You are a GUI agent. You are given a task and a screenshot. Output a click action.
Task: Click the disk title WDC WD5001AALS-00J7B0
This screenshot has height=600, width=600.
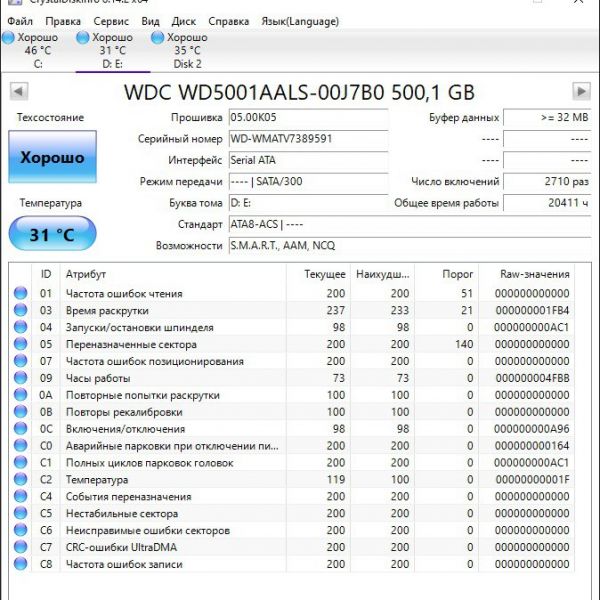tap(254, 92)
